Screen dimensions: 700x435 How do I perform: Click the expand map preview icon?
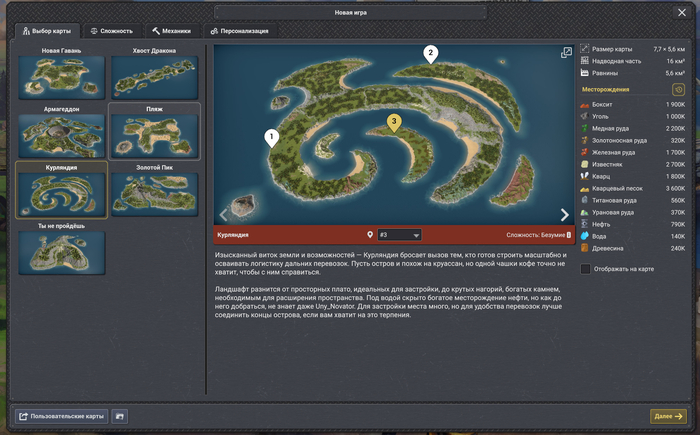pyautogui.click(x=566, y=53)
